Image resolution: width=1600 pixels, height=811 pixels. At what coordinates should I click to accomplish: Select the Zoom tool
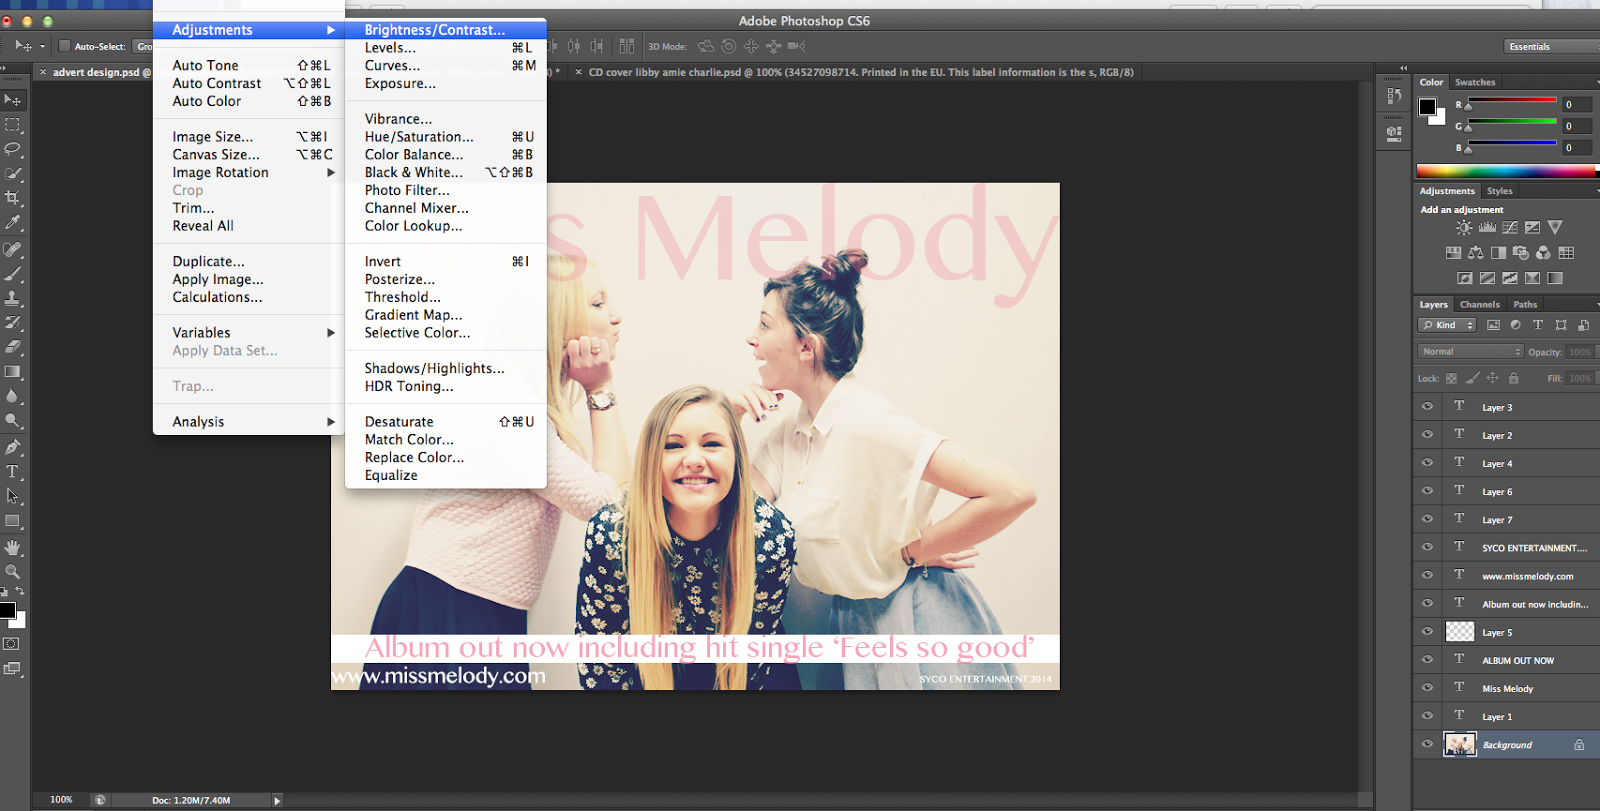pos(13,572)
